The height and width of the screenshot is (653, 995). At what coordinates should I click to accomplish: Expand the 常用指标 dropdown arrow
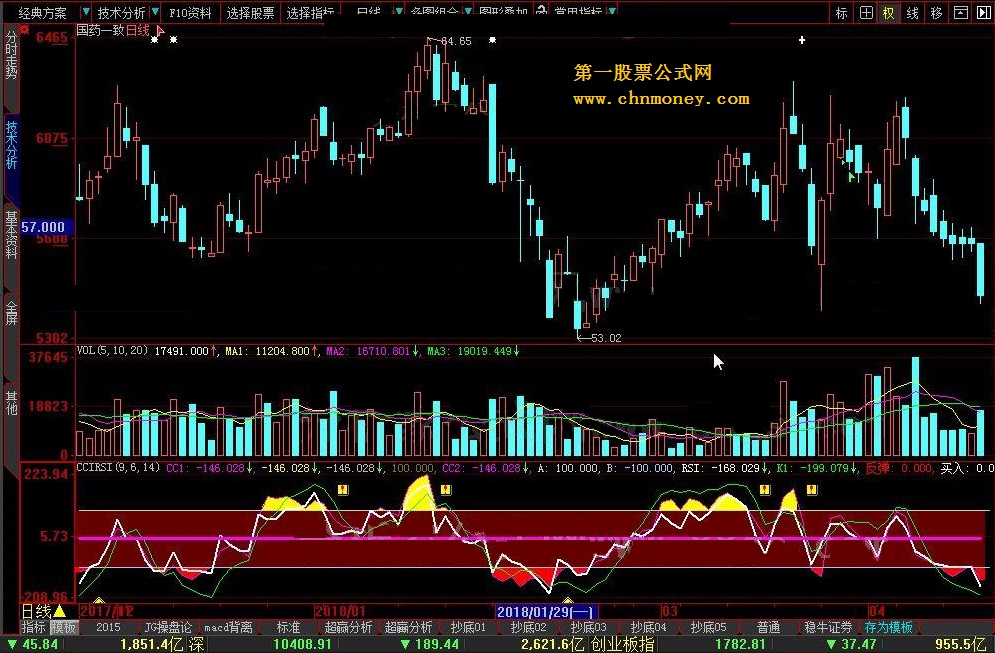(x=611, y=11)
